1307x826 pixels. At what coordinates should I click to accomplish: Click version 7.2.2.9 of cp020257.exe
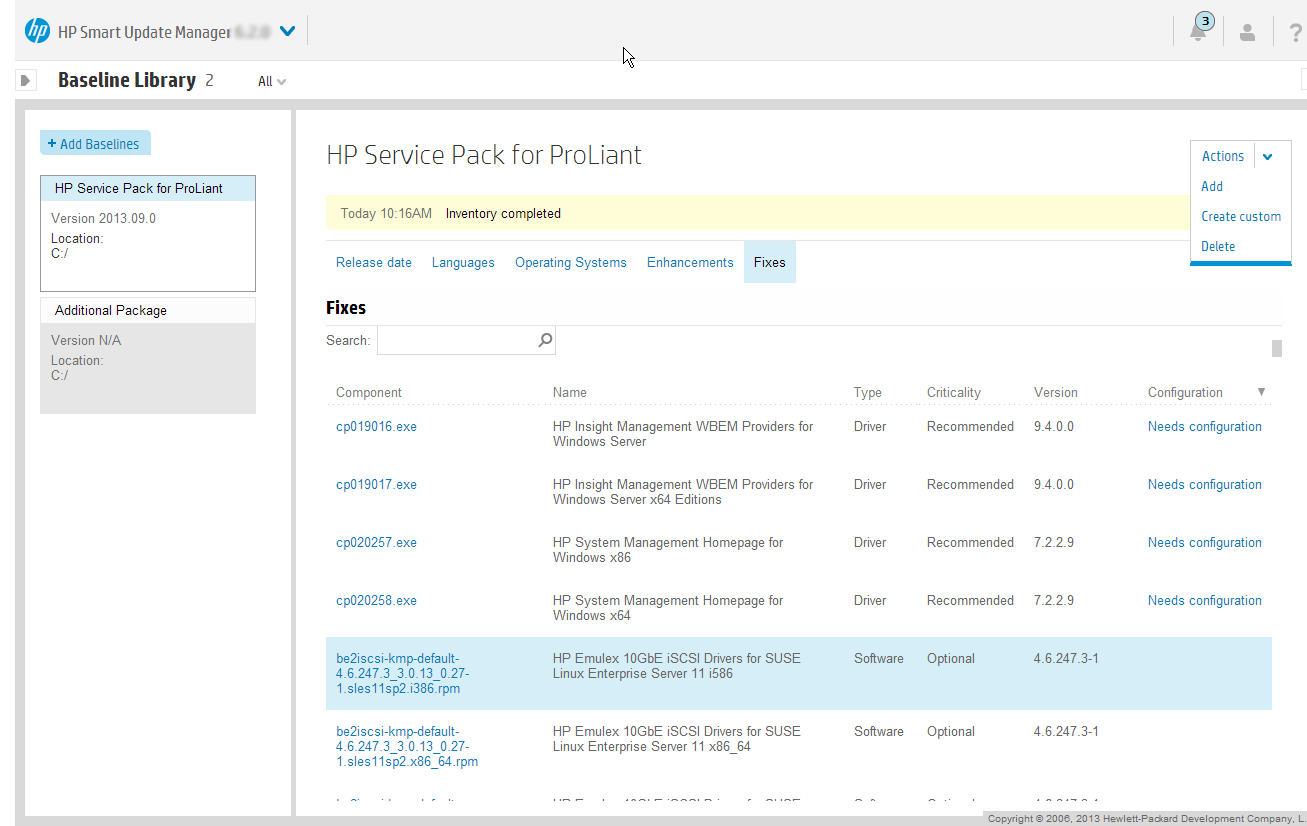click(1054, 542)
